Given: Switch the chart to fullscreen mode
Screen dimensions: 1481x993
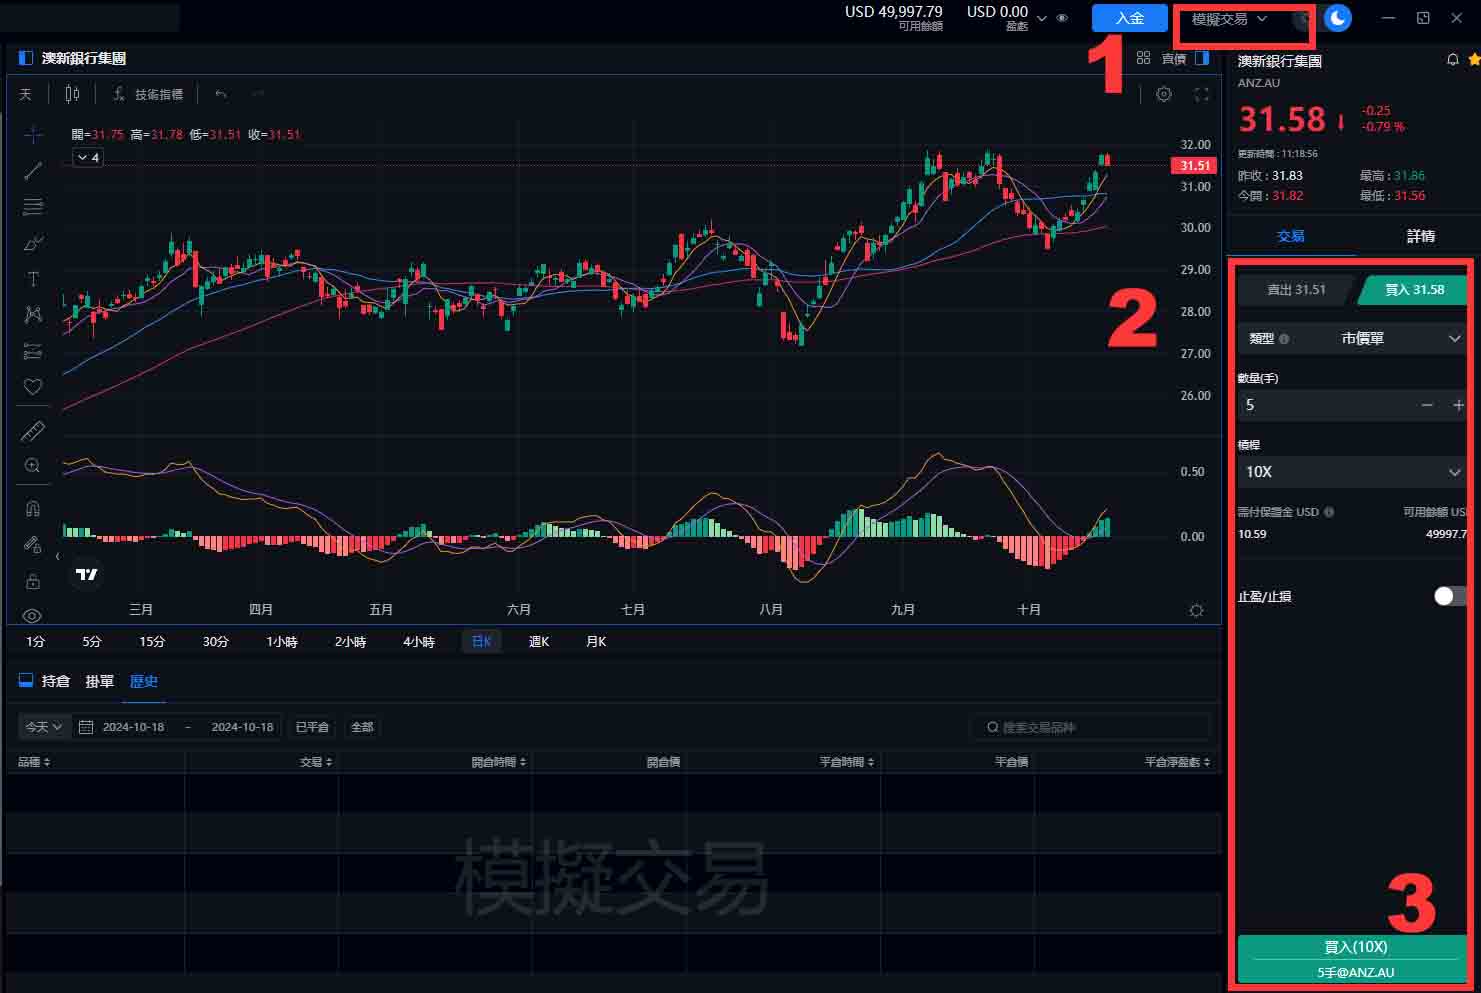Looking at the screenshot, I should tap(1202, 94).
